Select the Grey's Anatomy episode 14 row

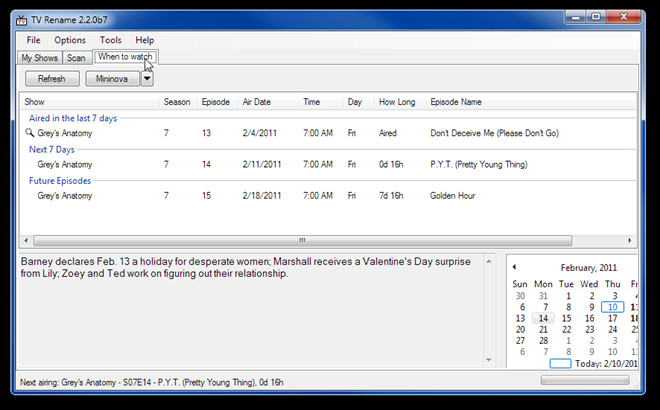pyautogui.click(x=328, y=164)
